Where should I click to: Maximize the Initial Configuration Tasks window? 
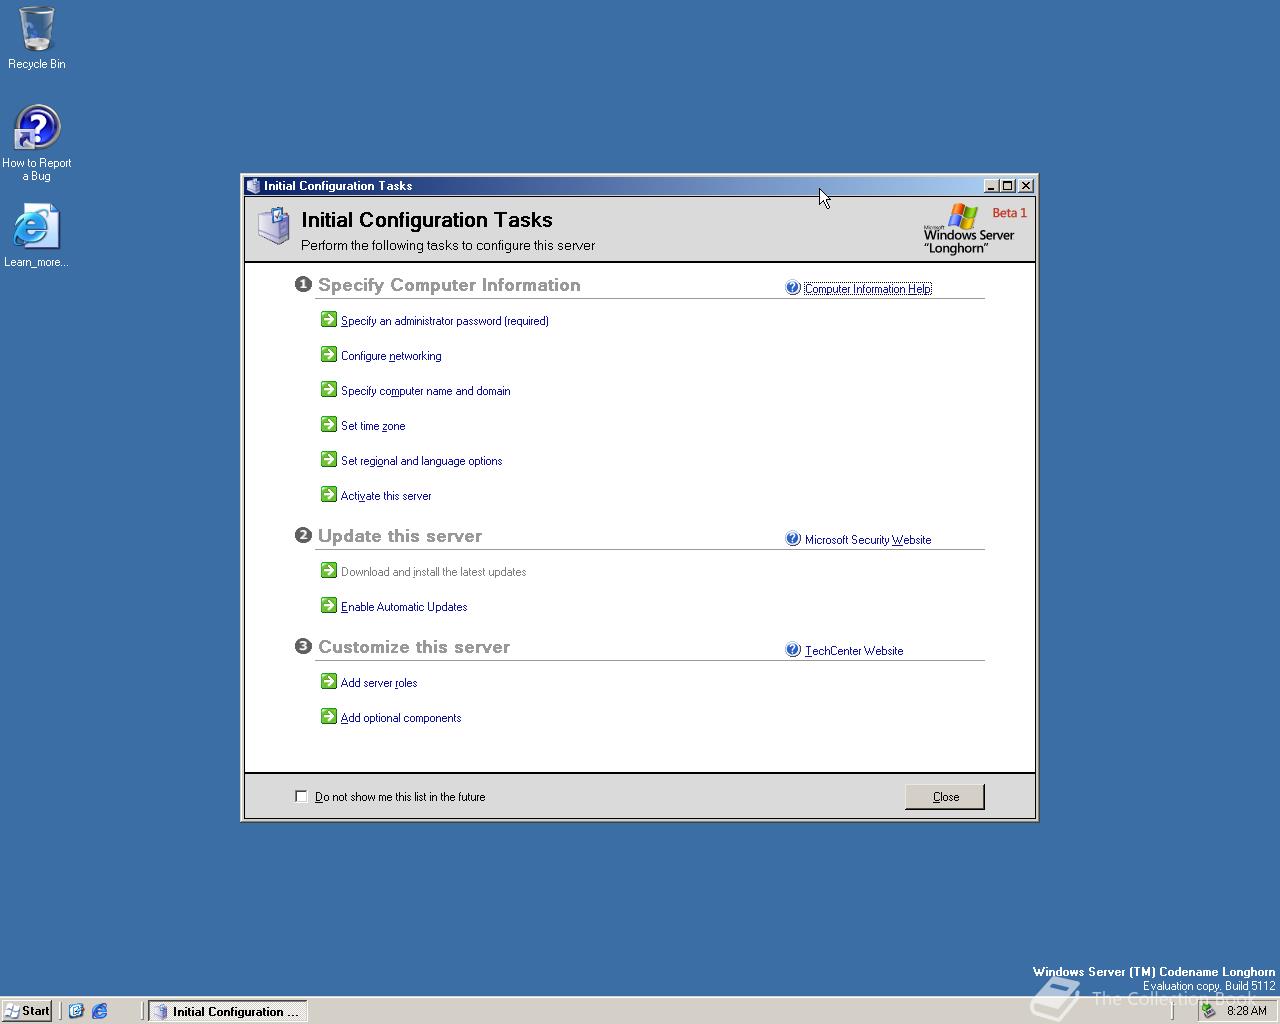coord(1007,186)
